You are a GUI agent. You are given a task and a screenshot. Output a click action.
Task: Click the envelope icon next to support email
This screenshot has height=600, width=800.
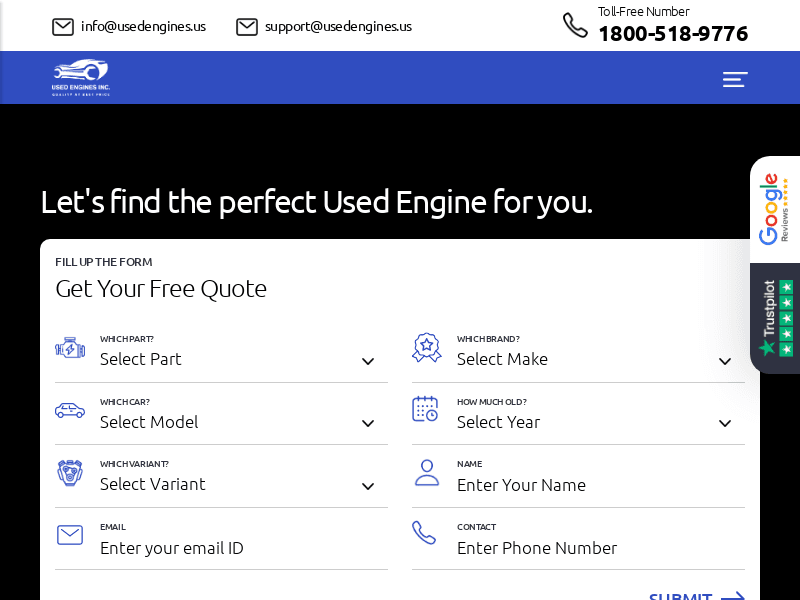(x=247, y=27)
